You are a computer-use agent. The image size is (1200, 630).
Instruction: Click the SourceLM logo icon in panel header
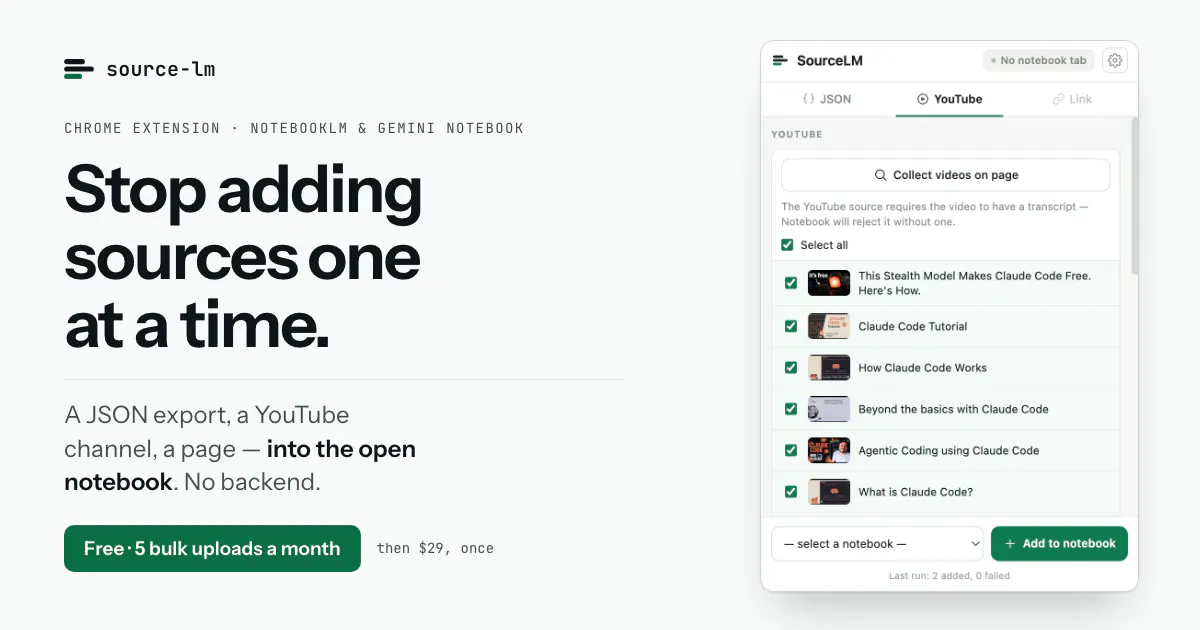pyautogui.click(x=780, y=61)
